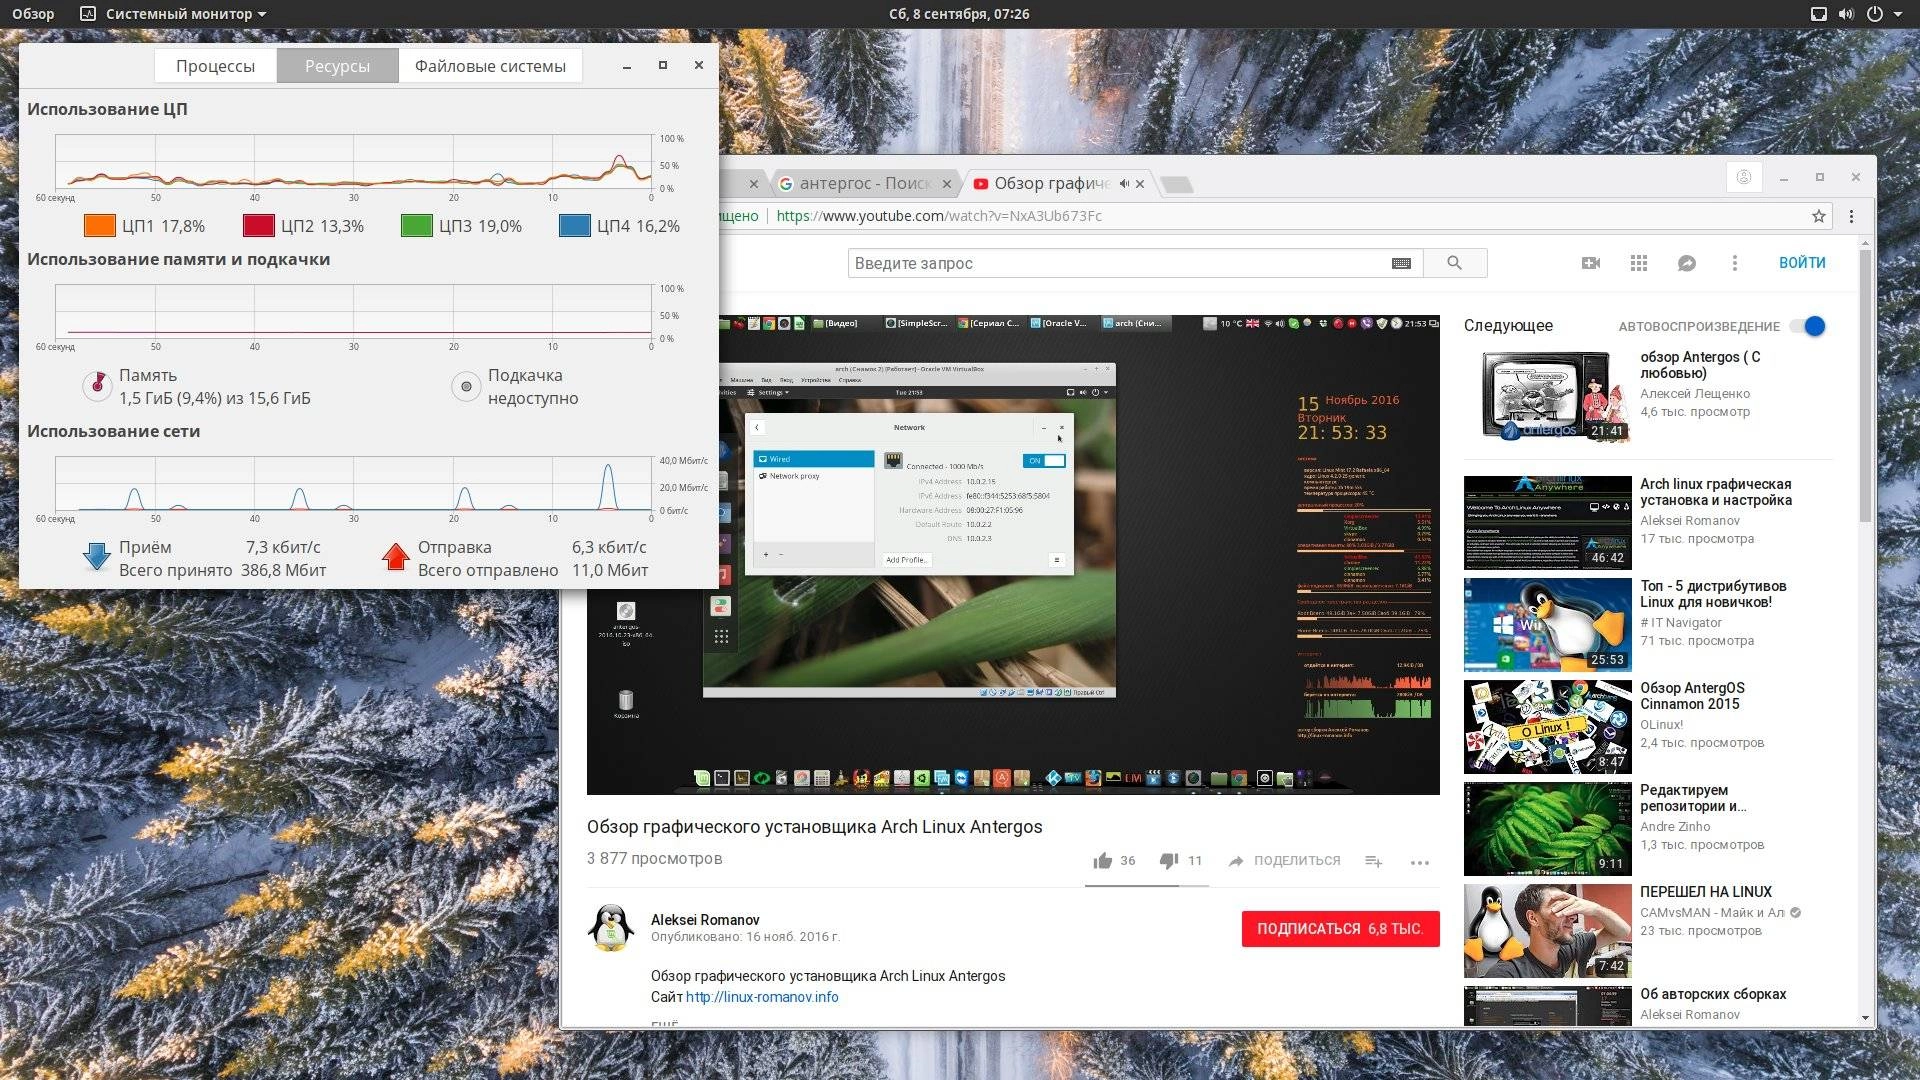Open the YouTube apps grid icon
This screenshot has width=1920, height=1080.
pos(1639,263)
